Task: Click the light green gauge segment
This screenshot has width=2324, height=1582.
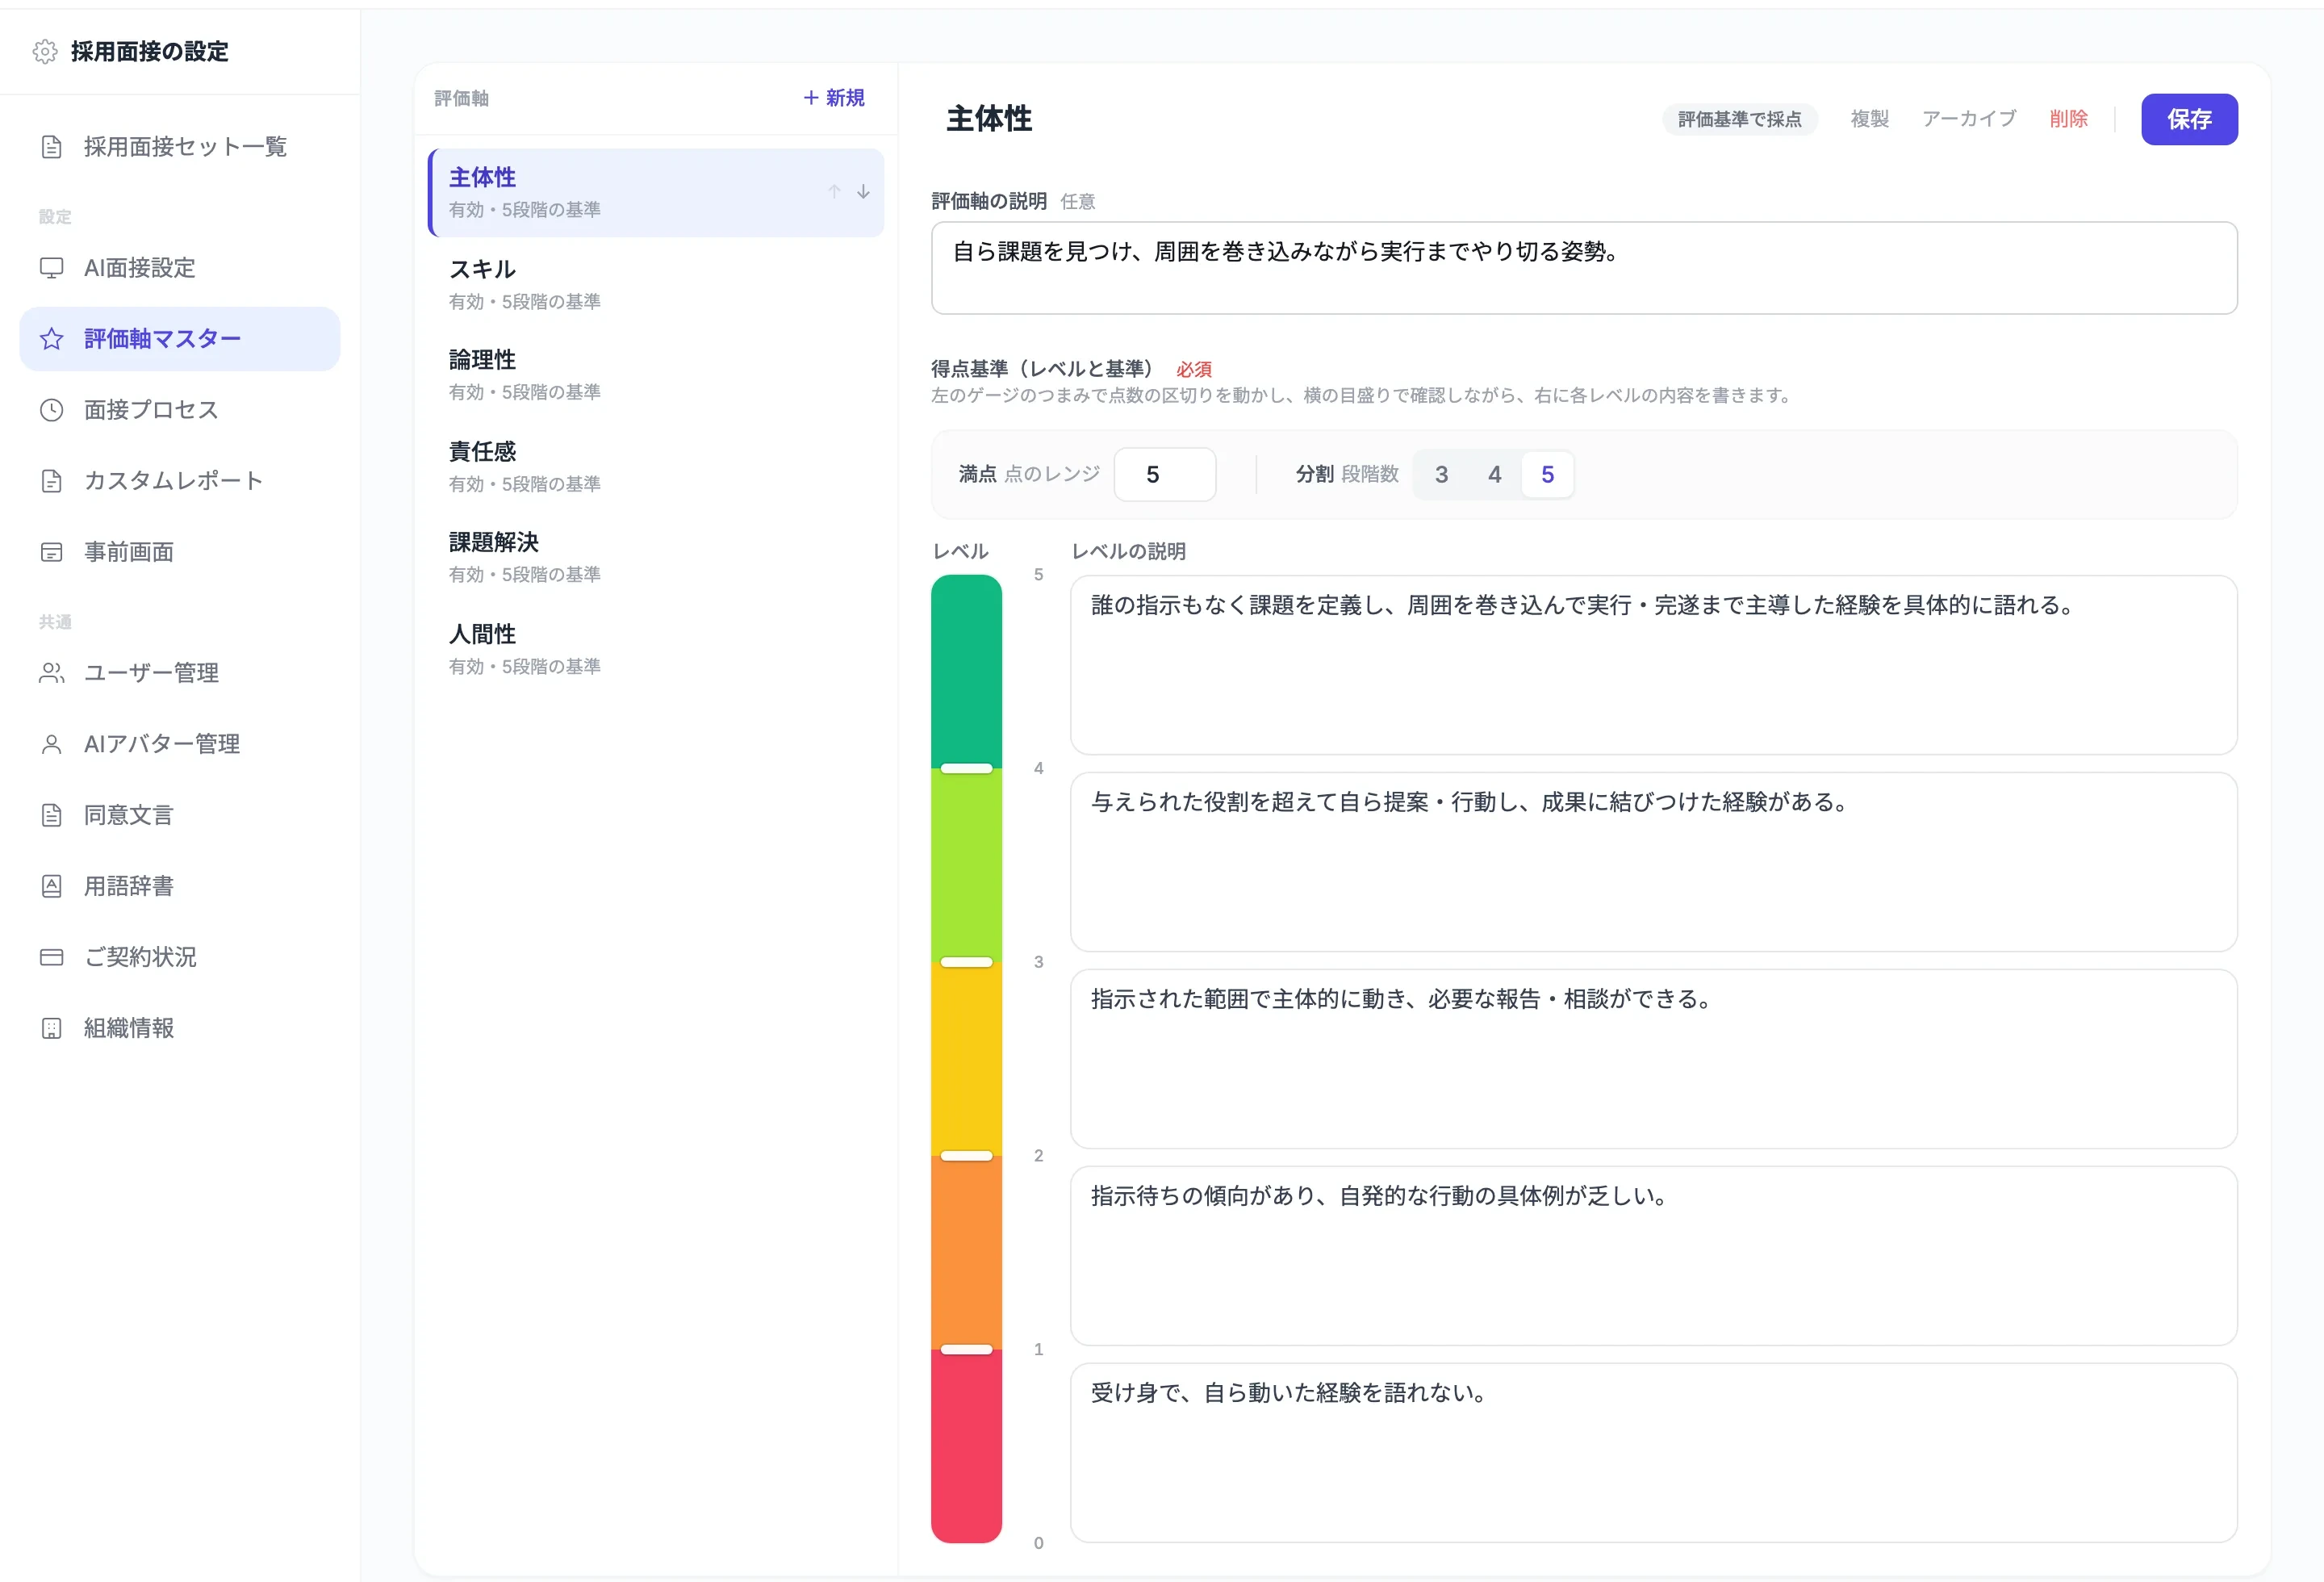Action: 966,865
